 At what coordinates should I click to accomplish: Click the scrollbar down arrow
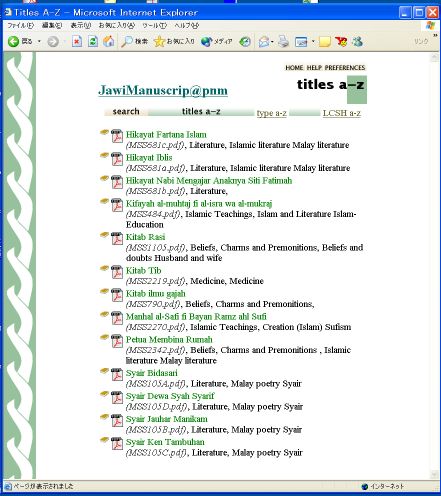(x=434, y=474)
